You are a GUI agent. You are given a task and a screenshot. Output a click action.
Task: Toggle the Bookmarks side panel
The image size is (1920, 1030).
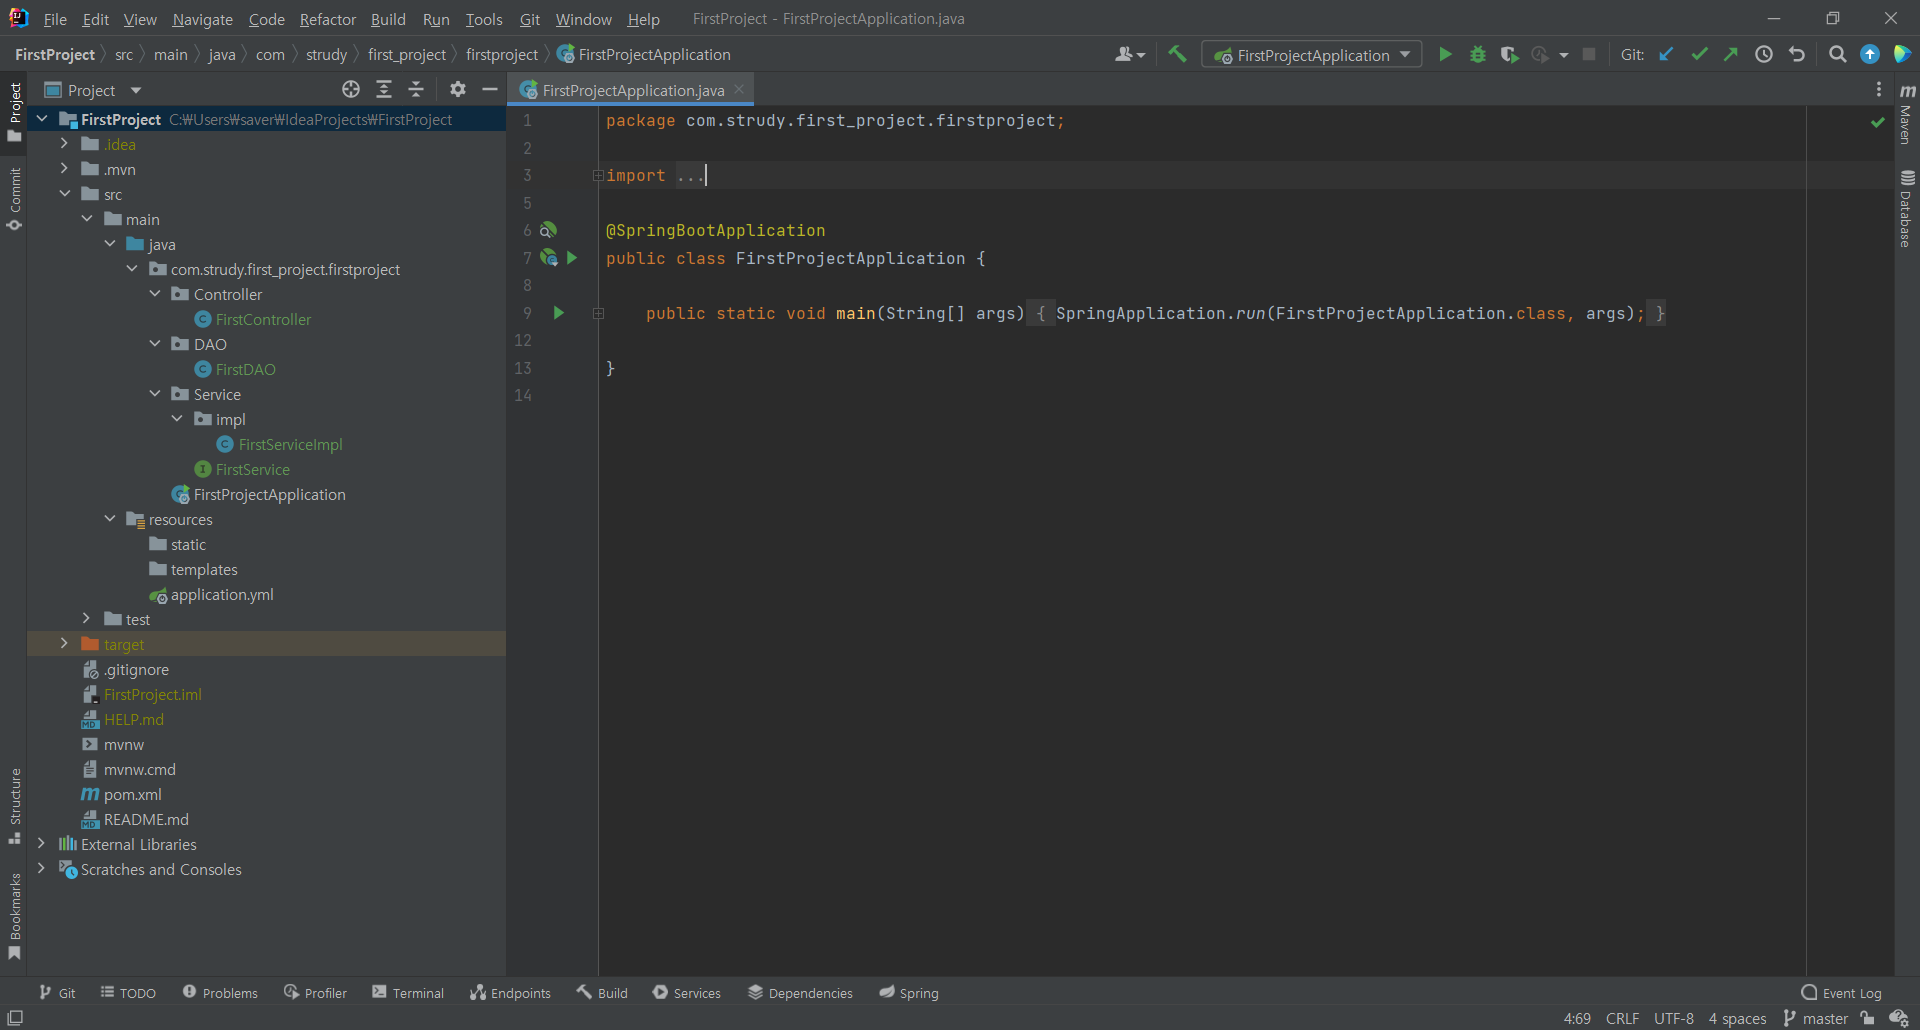[x=15, y=915]
